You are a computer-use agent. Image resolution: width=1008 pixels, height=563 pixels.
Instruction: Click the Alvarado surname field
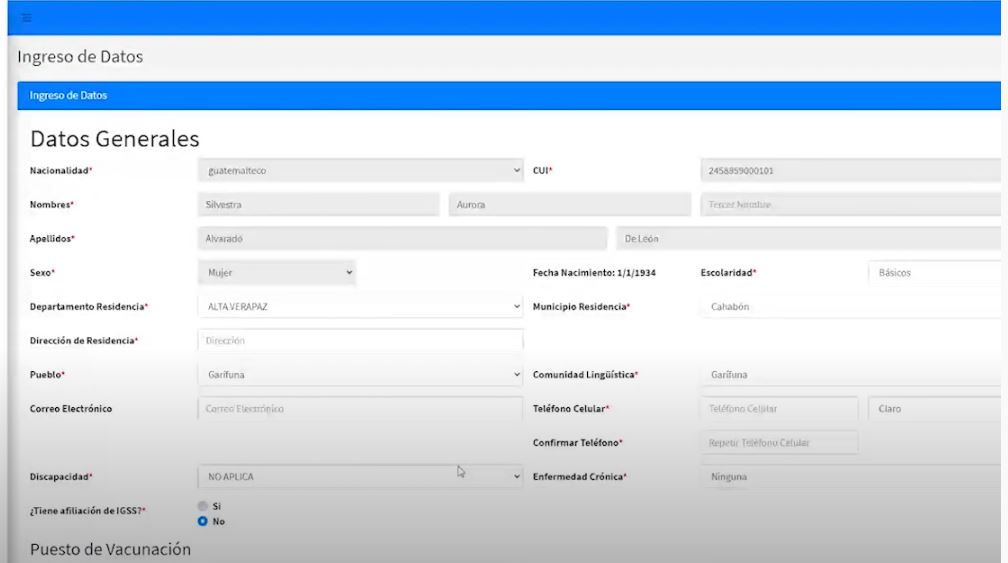coord(402,239)
